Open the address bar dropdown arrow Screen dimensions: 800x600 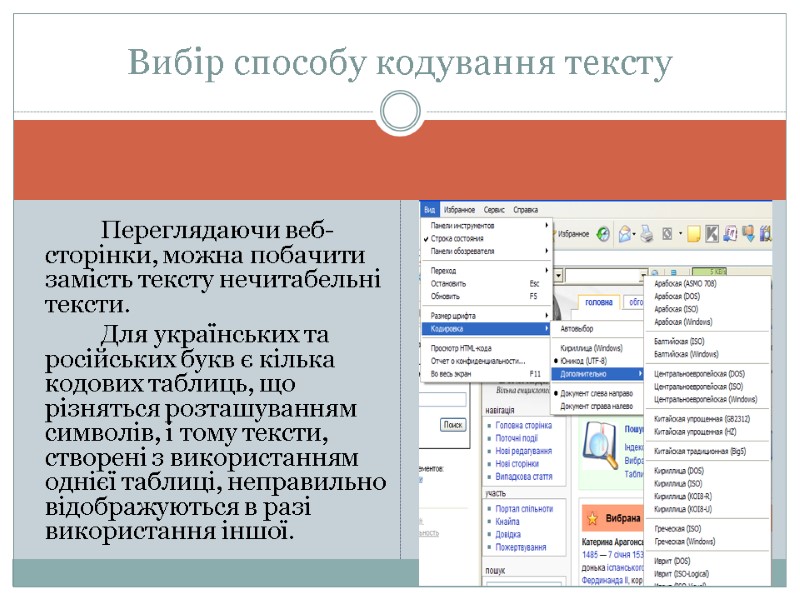(x=558, y=276)
